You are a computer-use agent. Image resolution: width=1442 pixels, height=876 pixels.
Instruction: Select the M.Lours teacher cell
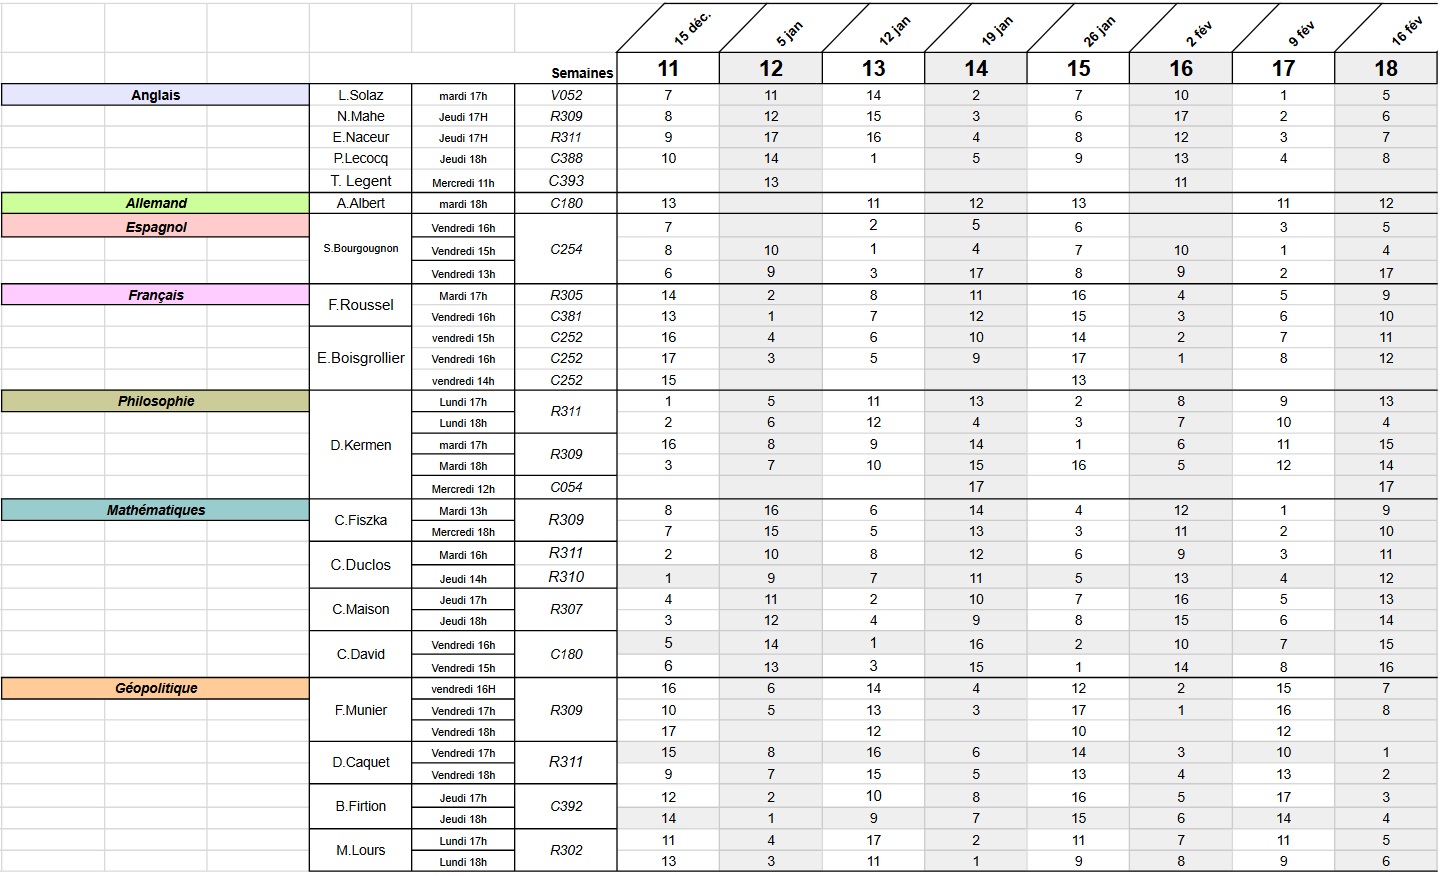click(360, 850)
